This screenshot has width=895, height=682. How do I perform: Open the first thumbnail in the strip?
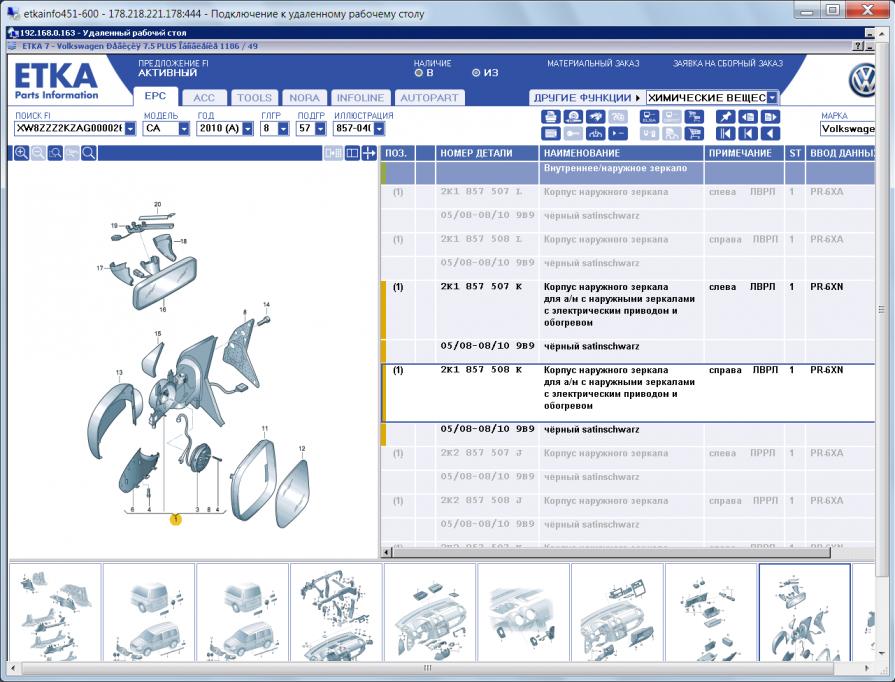coord(55,612)
